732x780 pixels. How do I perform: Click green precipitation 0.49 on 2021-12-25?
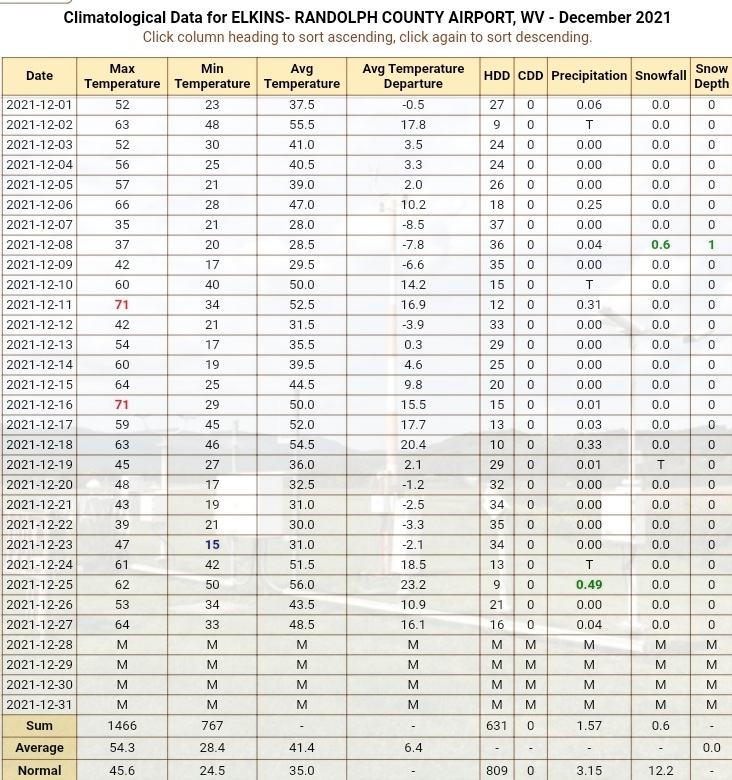click(589, 585)
